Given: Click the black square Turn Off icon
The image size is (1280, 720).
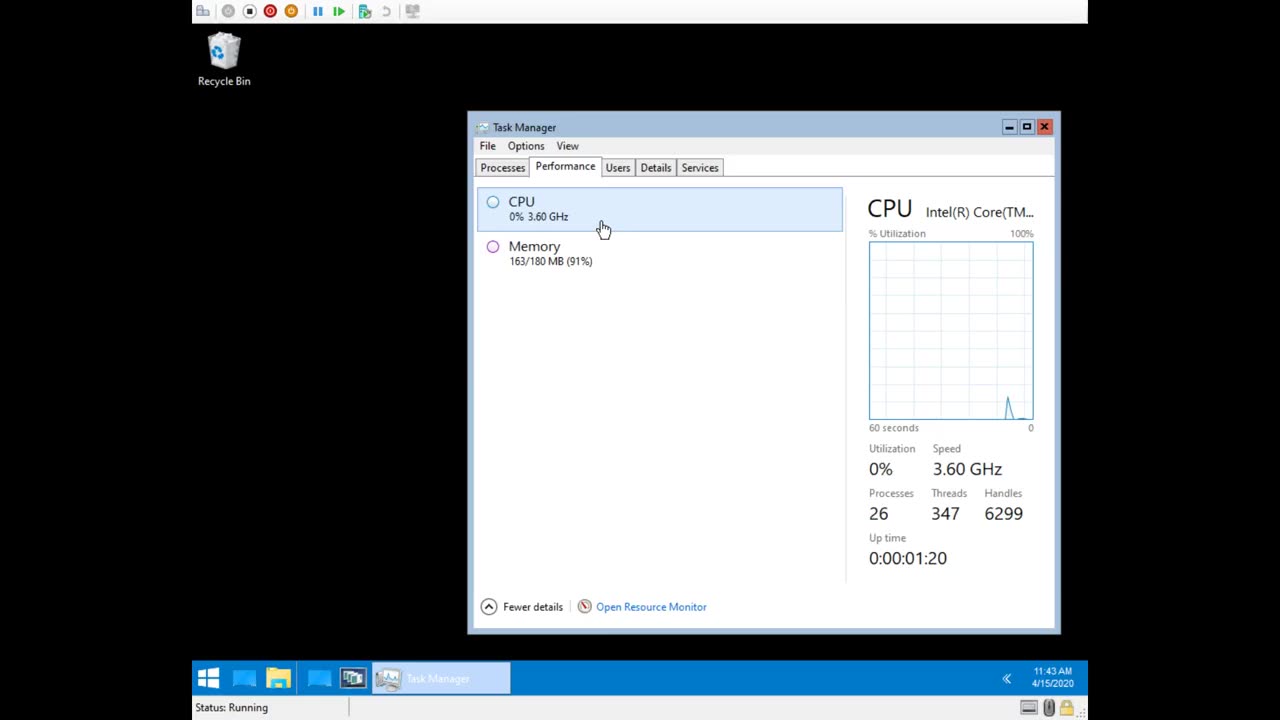Looking at the screenshot, I should [249, 11].
